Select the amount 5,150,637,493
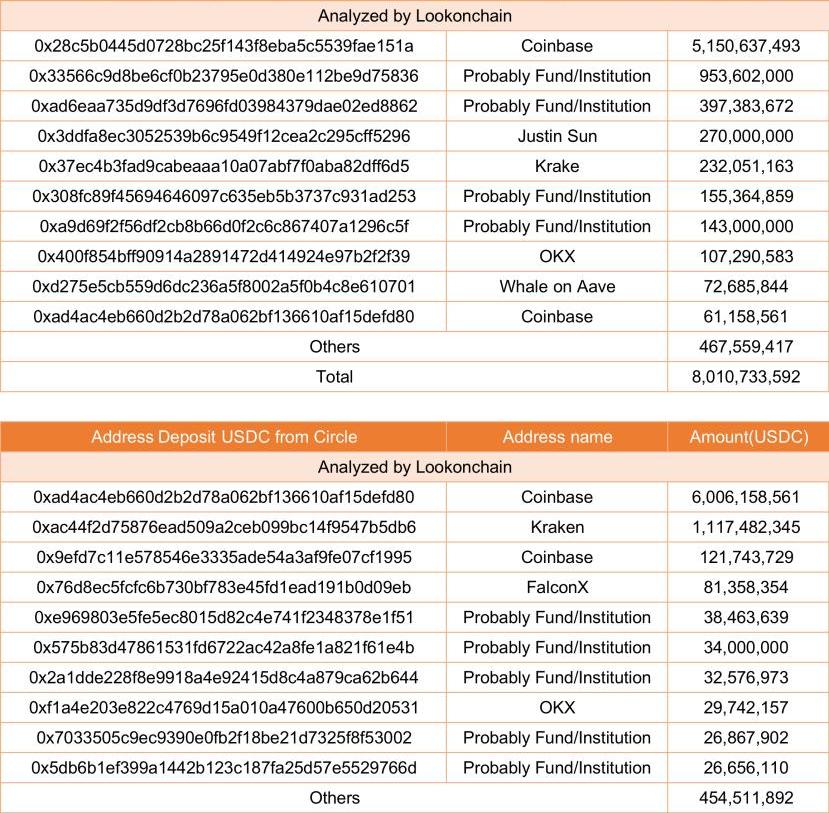829x813 pixels. click(747, 46)
